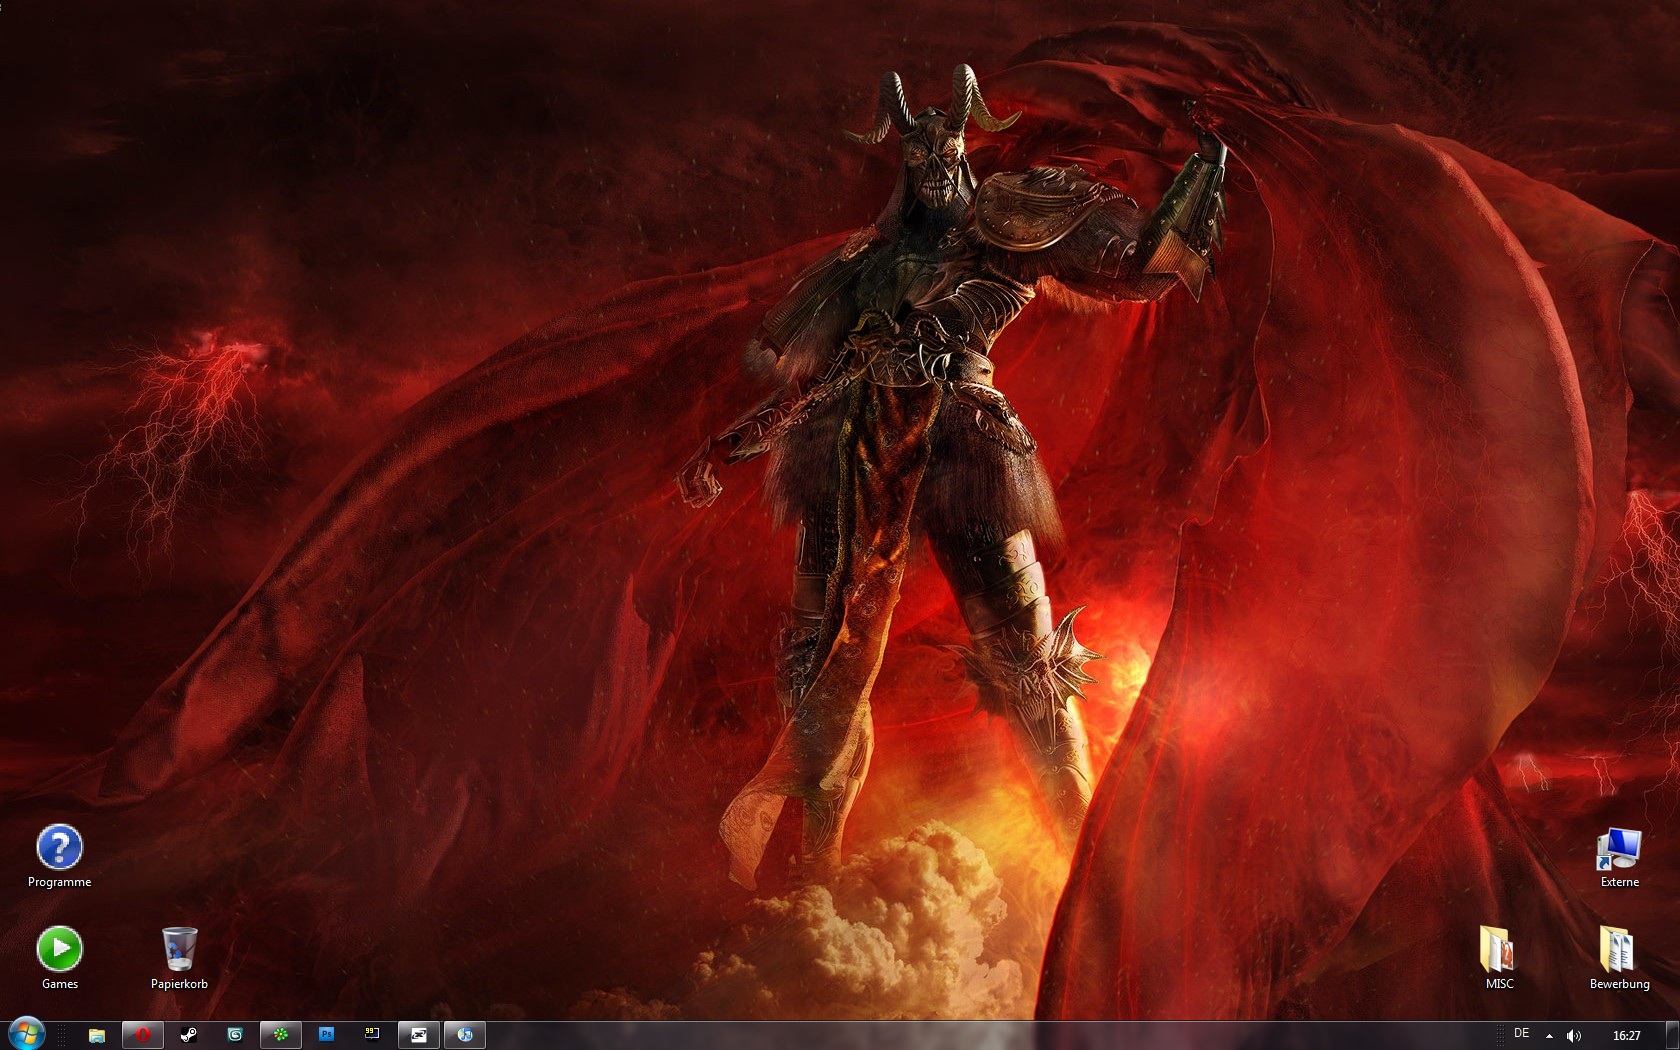The image size is (1680, 1050).
Task: Select the MISC folder on desktop
Action: (1499, 959)
